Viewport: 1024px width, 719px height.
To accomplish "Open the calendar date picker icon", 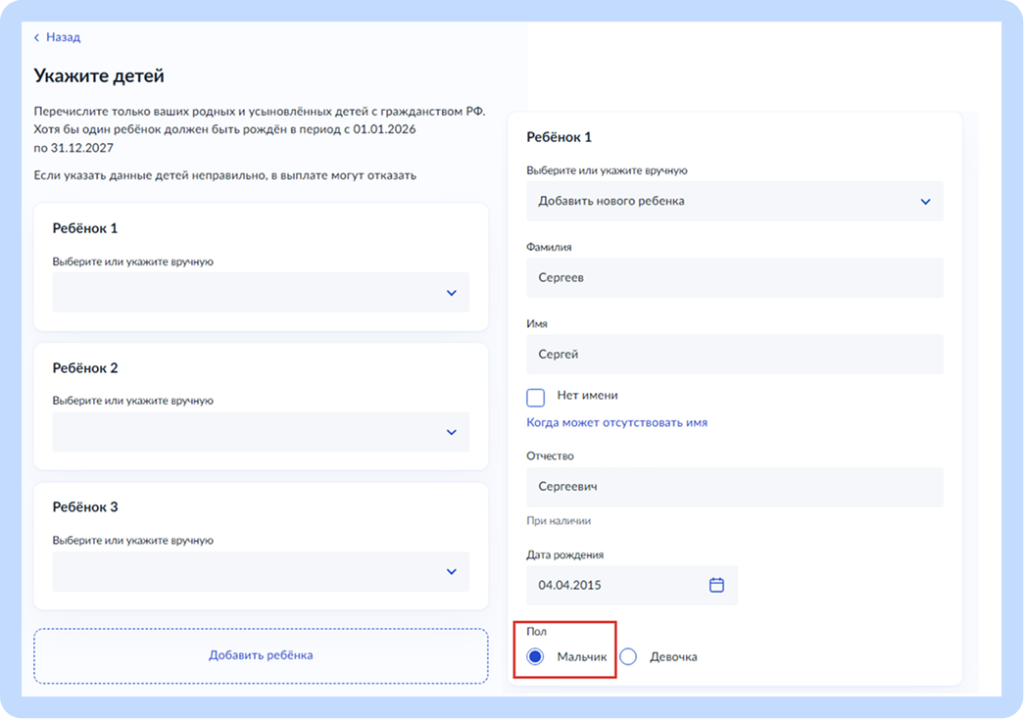I will (x=716, y=584).
